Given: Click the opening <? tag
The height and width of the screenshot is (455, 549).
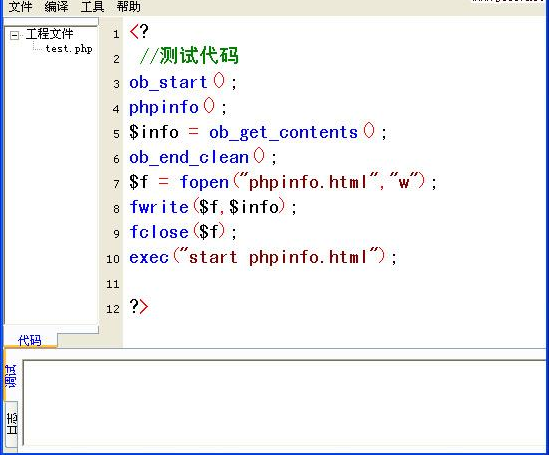Looking at the screenshot, I should 139,32.
